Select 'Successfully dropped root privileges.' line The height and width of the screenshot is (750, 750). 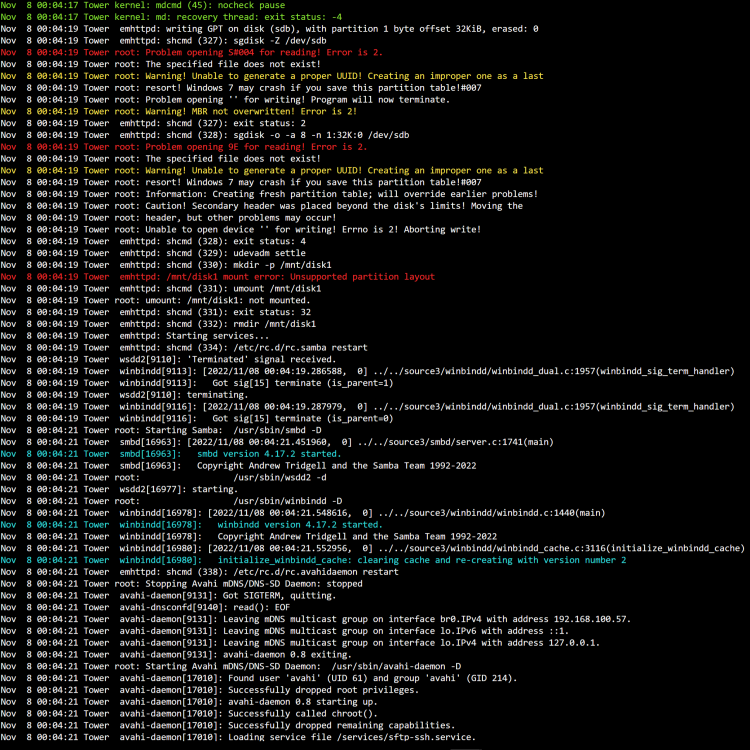click(x=210, y=690)
